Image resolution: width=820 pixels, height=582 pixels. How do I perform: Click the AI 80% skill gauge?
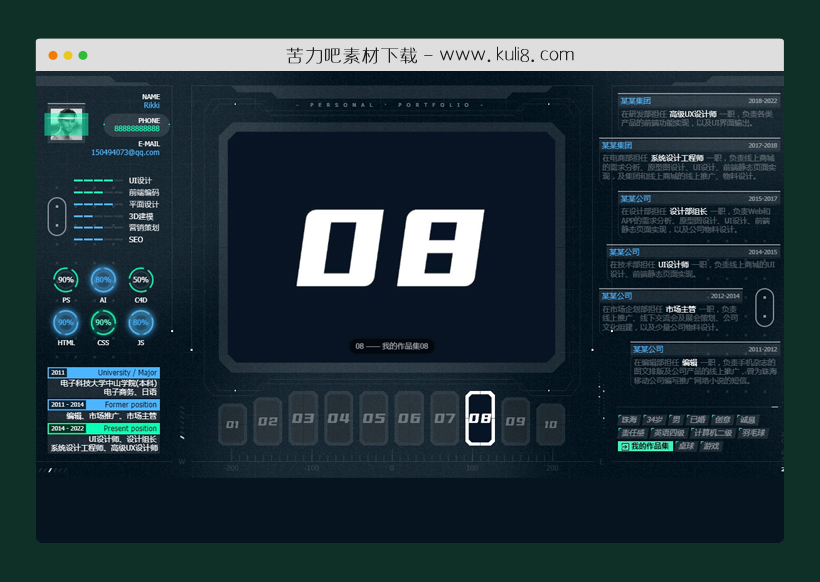tap(103, 280)
